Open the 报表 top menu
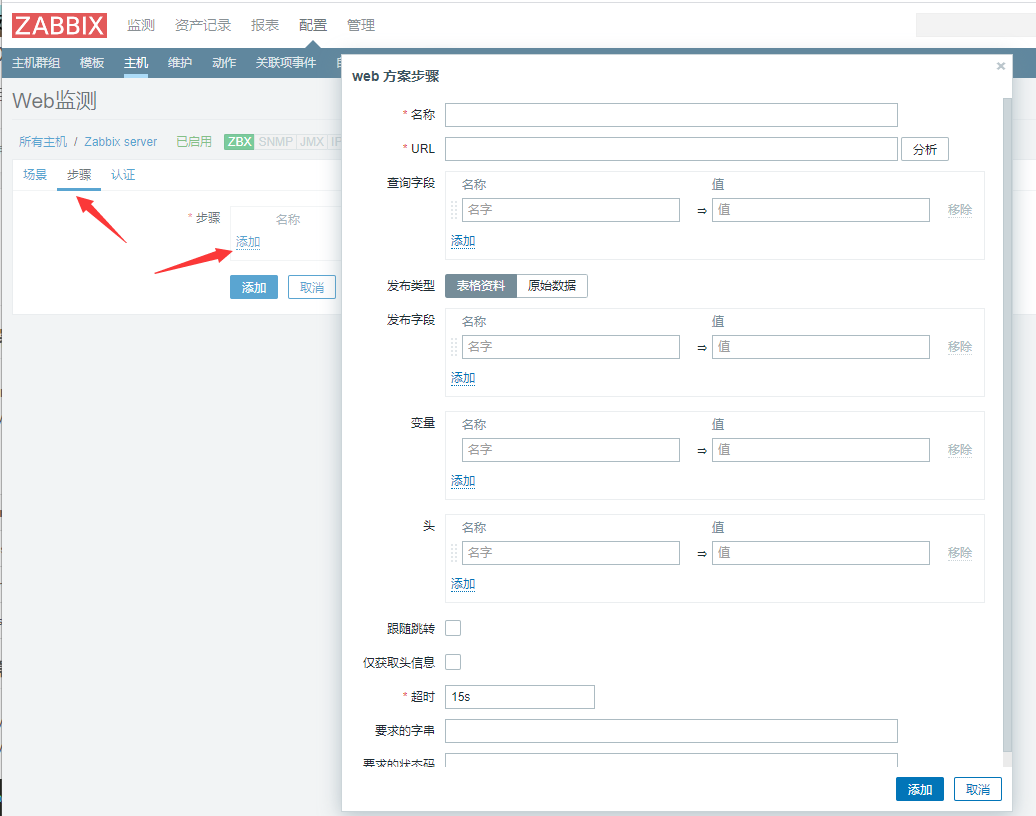The height and width of the screenshot is (816, 1036). tap(265, 25)
